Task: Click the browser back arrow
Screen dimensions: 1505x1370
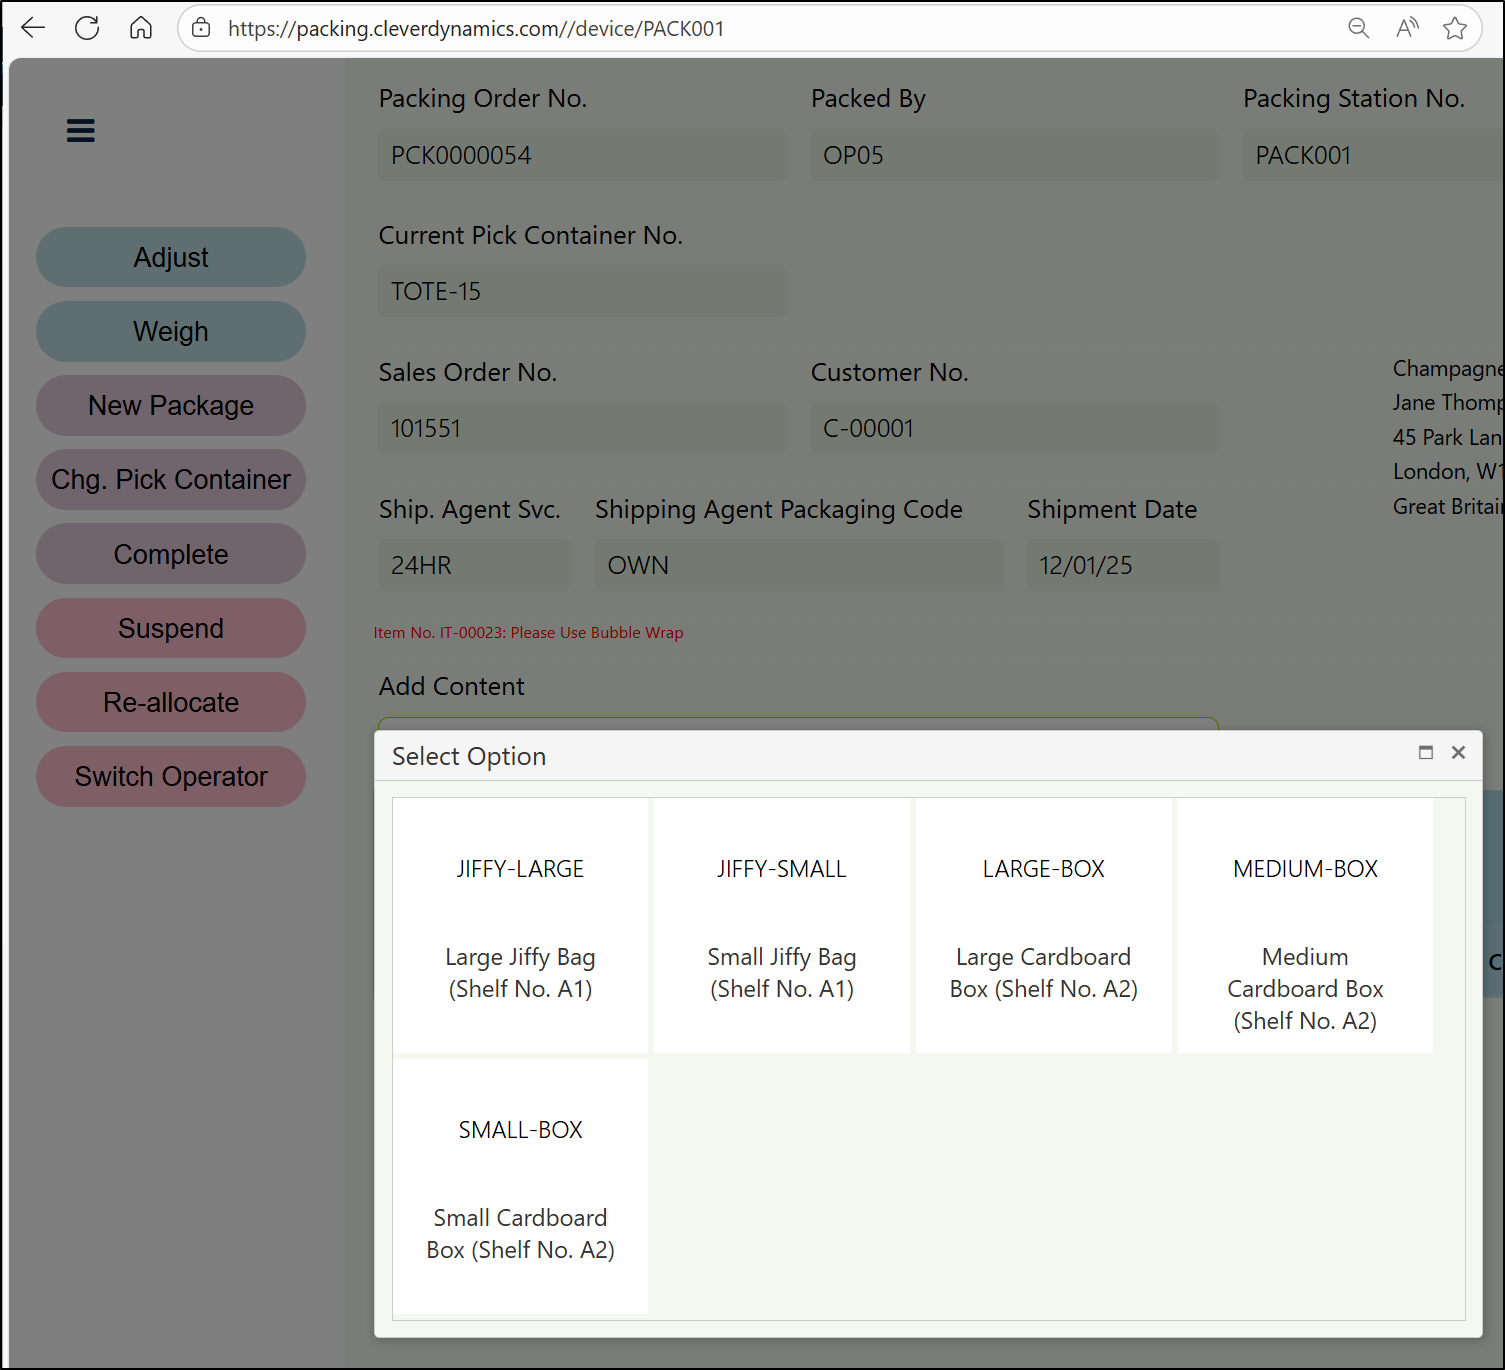Action: pyautogui.click(x=33, y=28)
